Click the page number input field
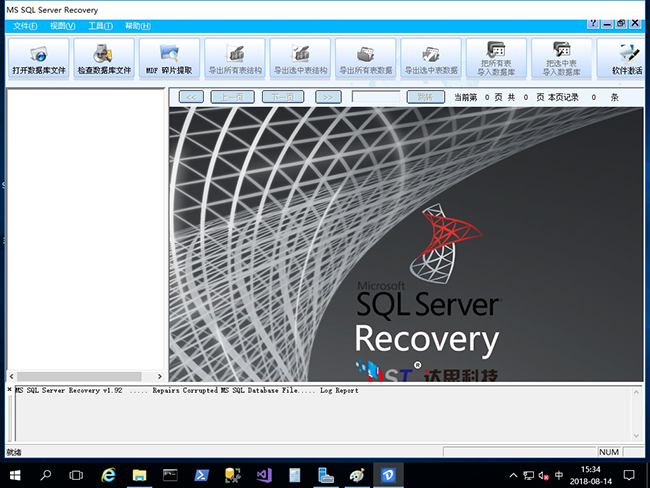Screen dimensions: 650x488 tap(375, 97)
